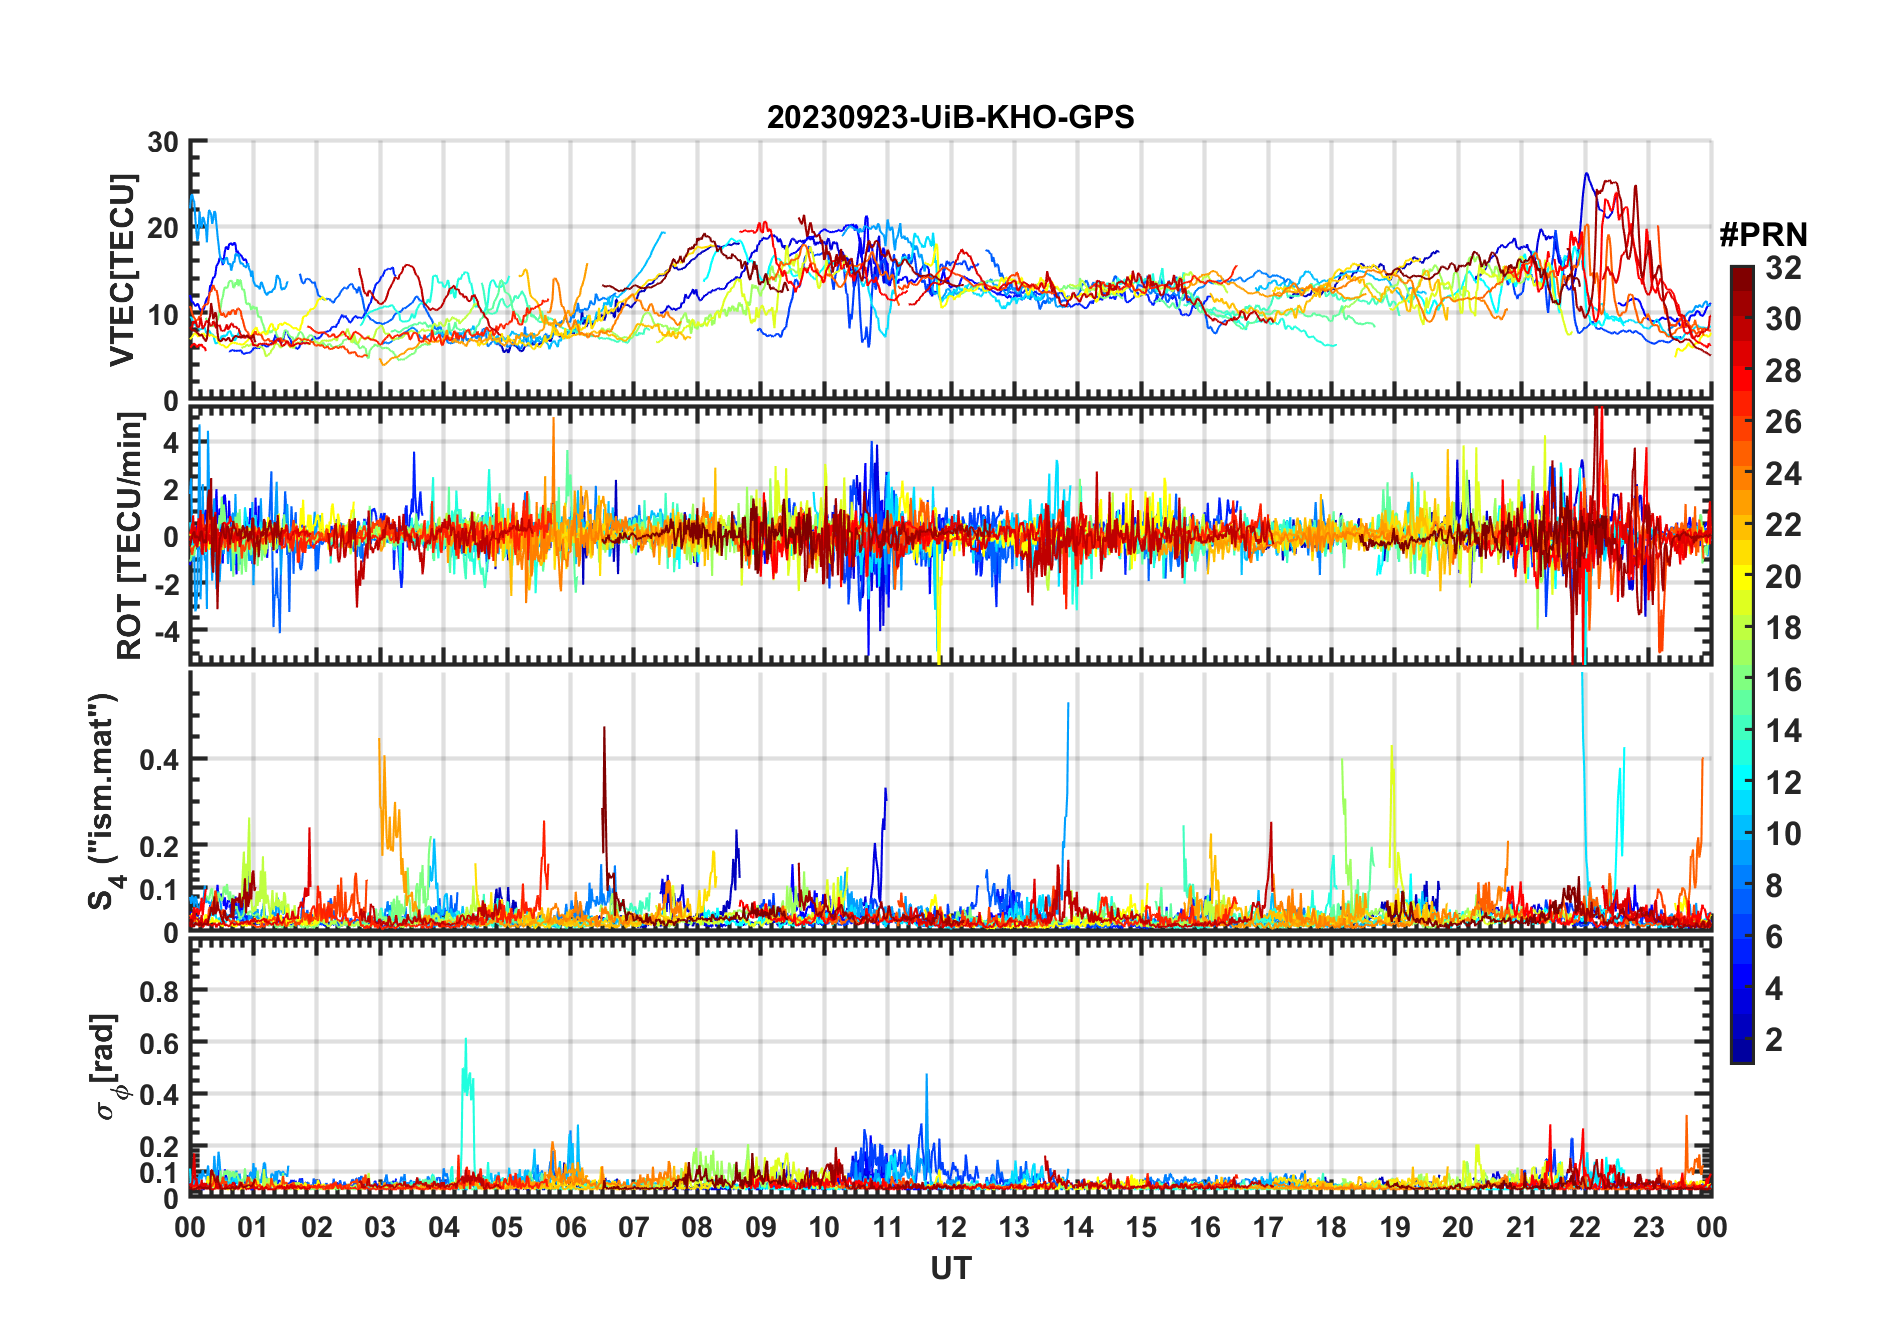Click the colorbar tick label "24"
The image size is (1902, 1330).
[1784, 474]
